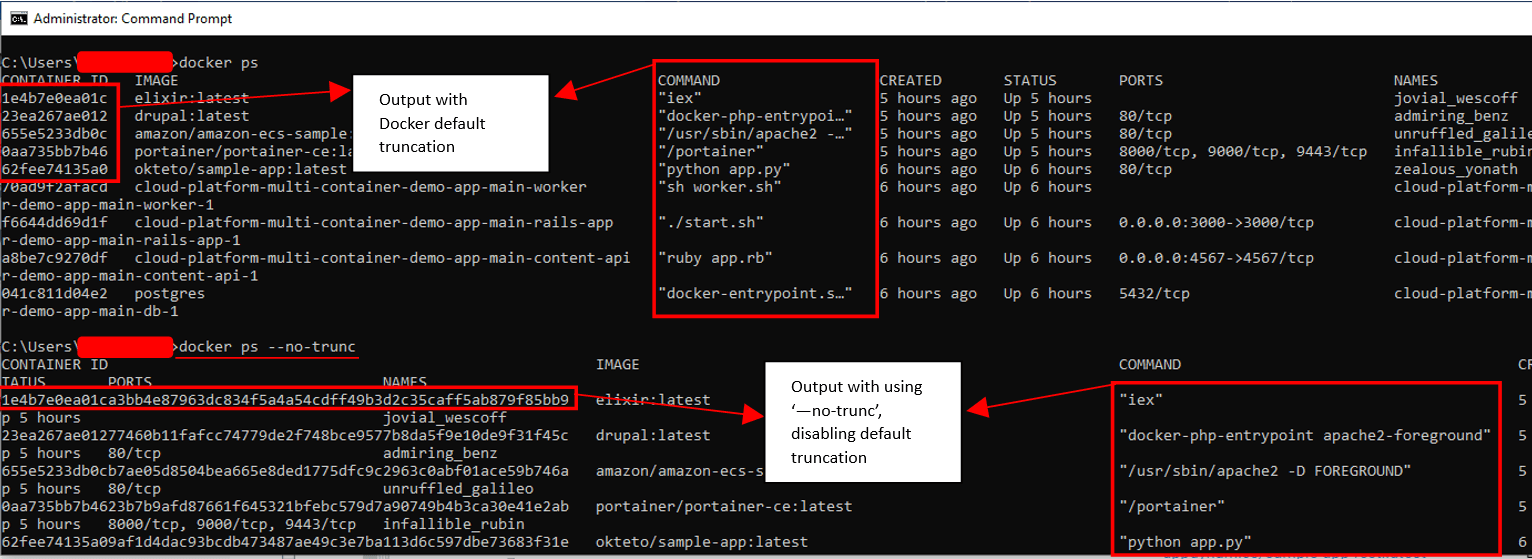The image size is (1532, 559).
Task: Click truncated command "/usr/sbin/apache2 -…"
Action: (755, 134)
